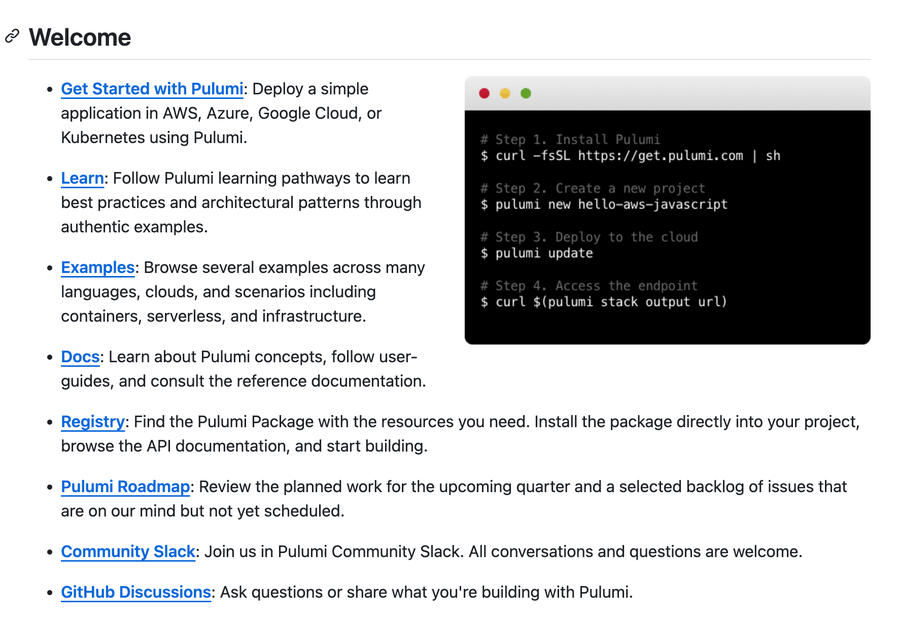Viewport: 899px width, 619px height.
Task: Click the 'curl -fsSL https://get.pulumi.com | sh' line
Action: point(631,156)
